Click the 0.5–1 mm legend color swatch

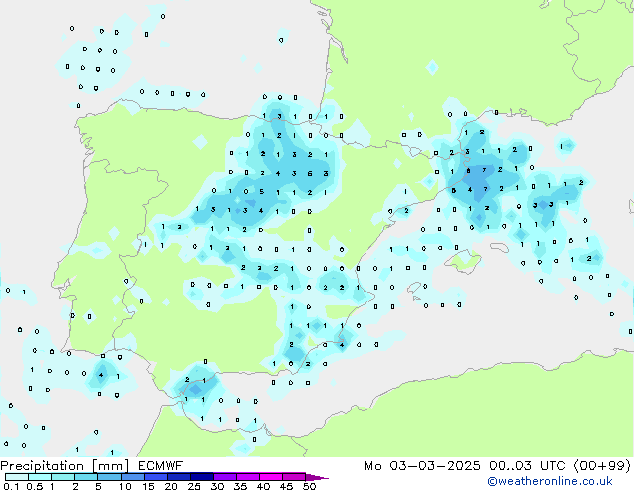40,477
